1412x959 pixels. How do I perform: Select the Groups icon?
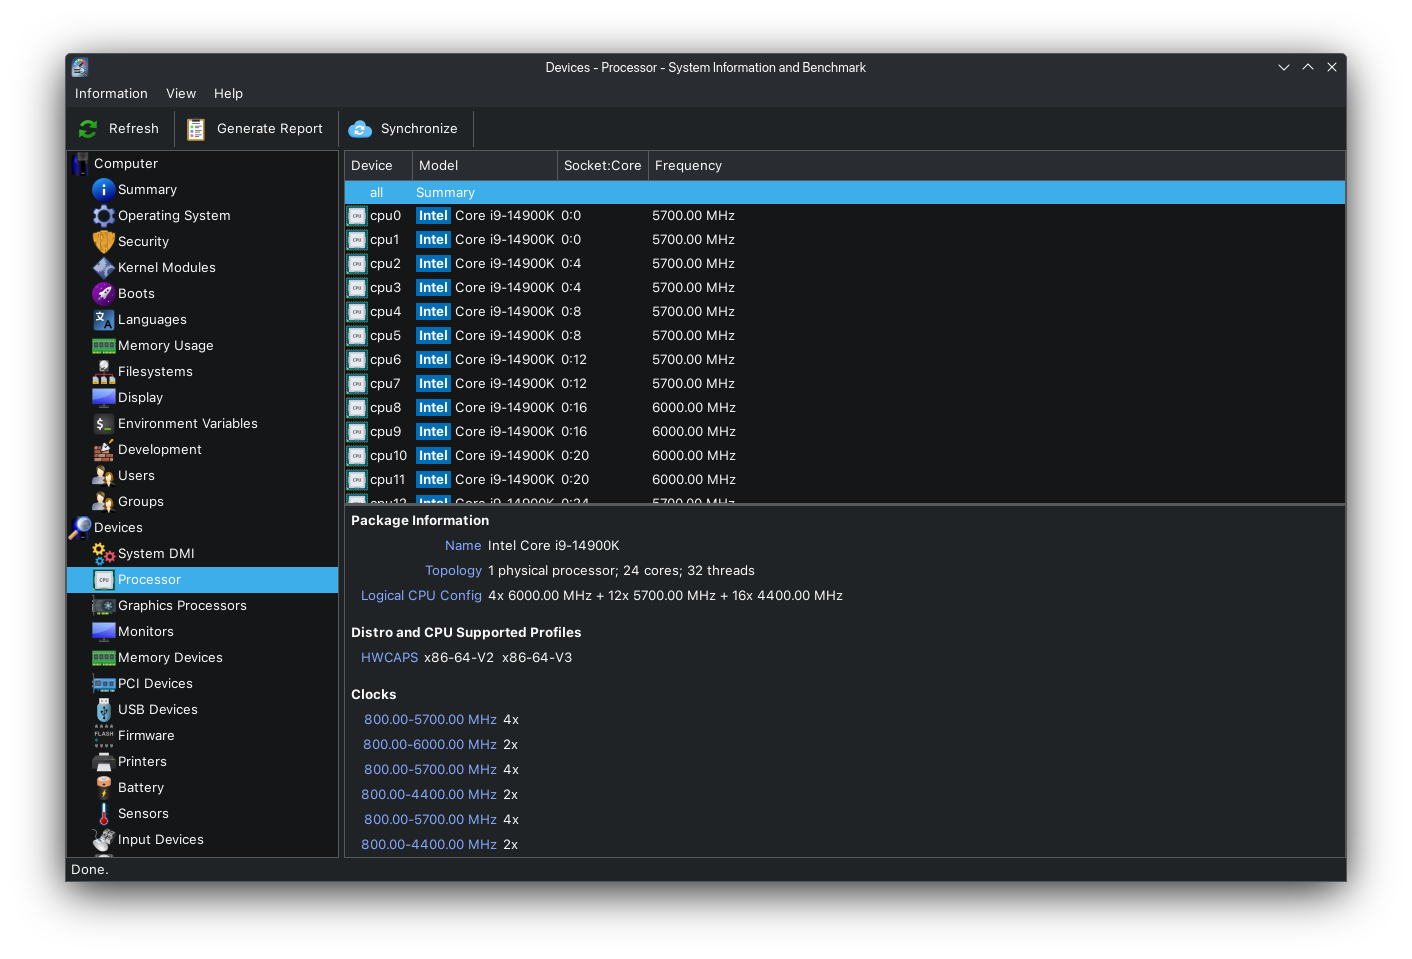tap(103, 502)
